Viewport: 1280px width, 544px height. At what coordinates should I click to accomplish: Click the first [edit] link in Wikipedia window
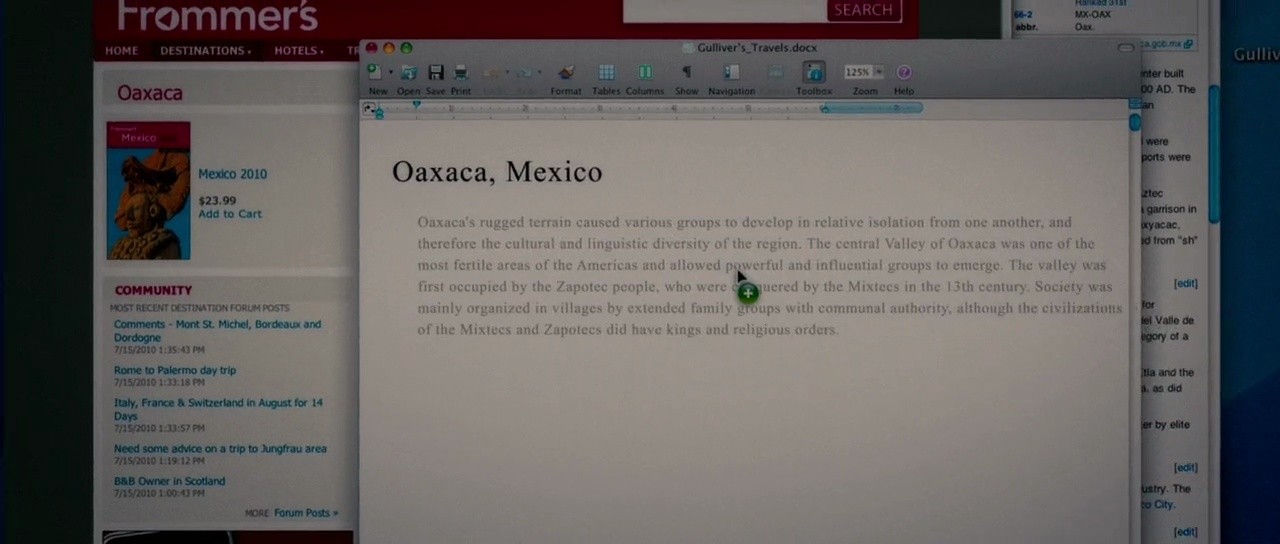(x=1185, y=284)
